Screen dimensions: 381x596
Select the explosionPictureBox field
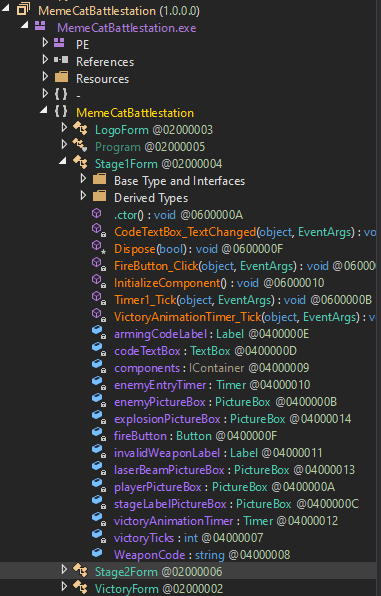[x=233, y=419]
